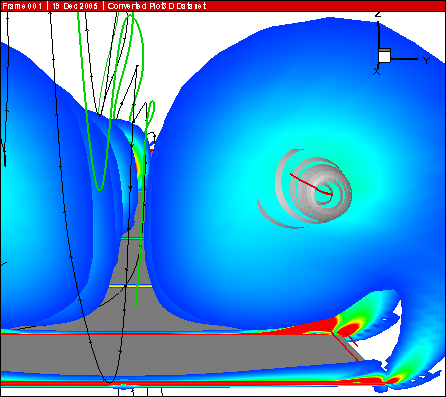Select the small green loop near the vortex gap
The width and height of the screenshot is (446, 397).
pos(151,112)
